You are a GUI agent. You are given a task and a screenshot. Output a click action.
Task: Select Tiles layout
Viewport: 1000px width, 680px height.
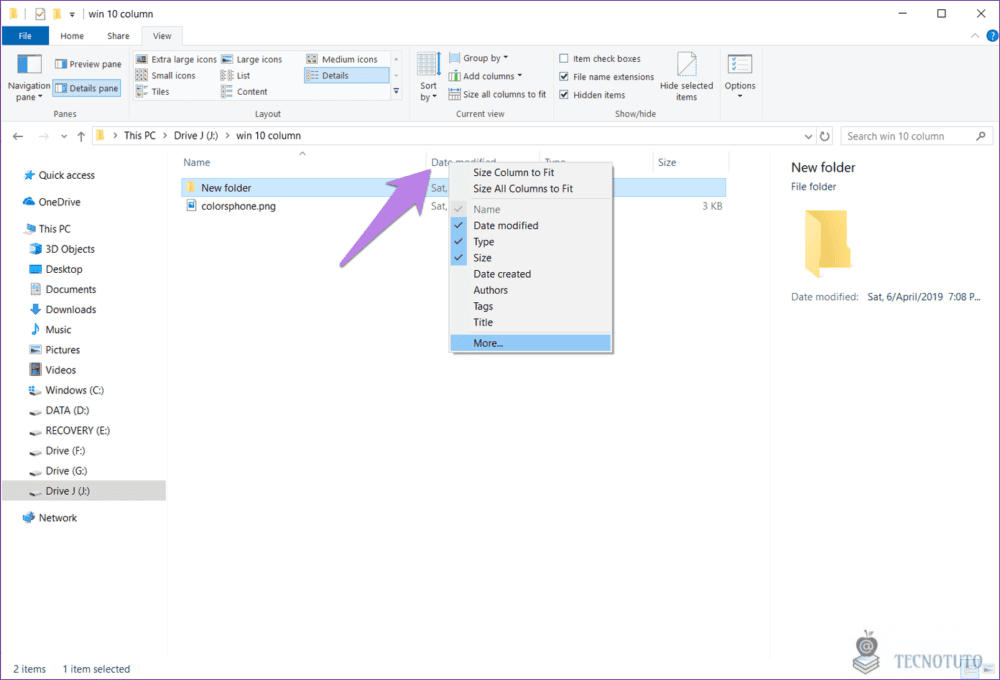click(153, 92)
